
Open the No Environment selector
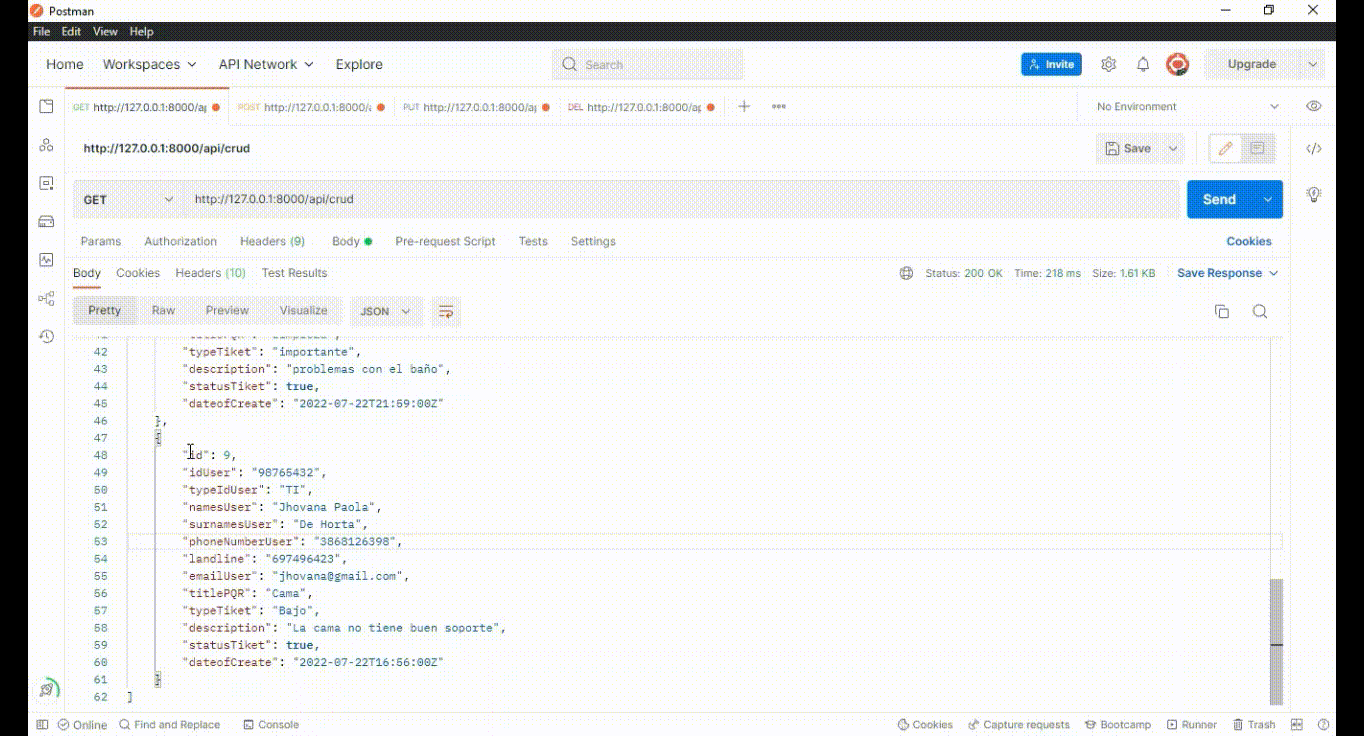[x=1187, y=106]
